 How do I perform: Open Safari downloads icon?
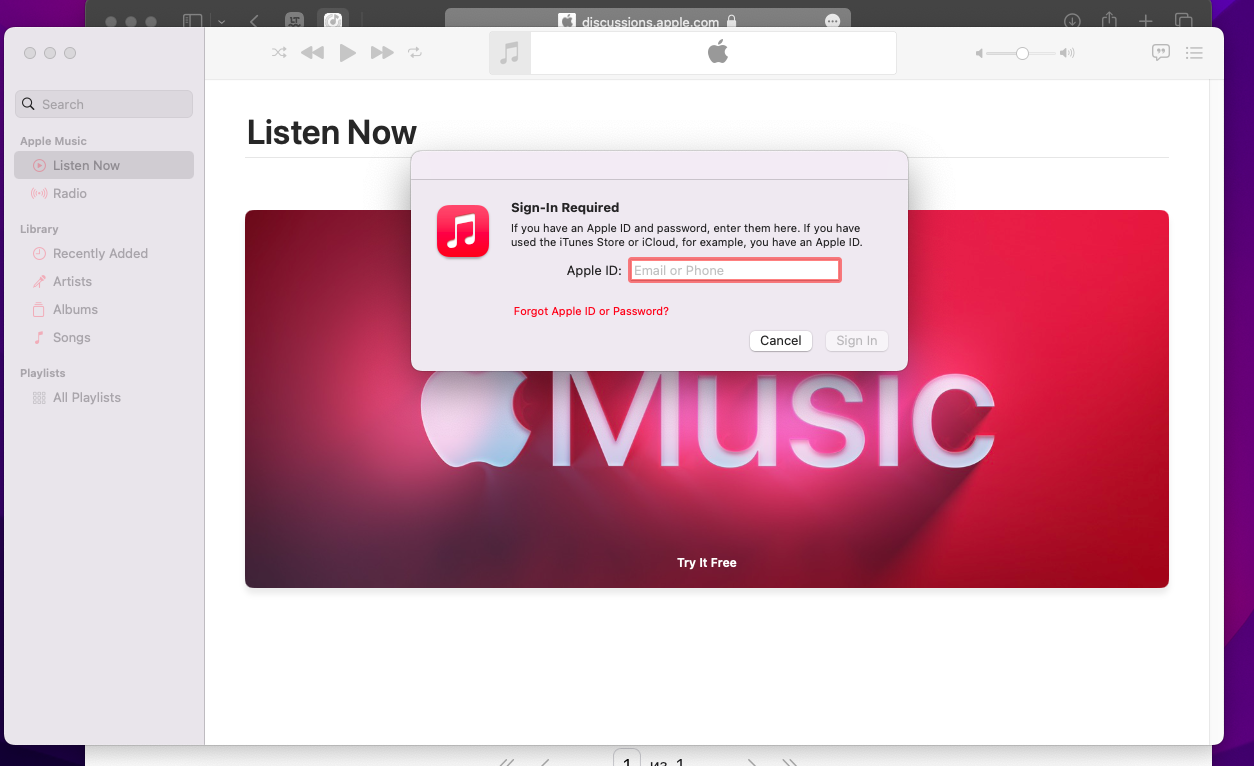[x=1072, y=21]
